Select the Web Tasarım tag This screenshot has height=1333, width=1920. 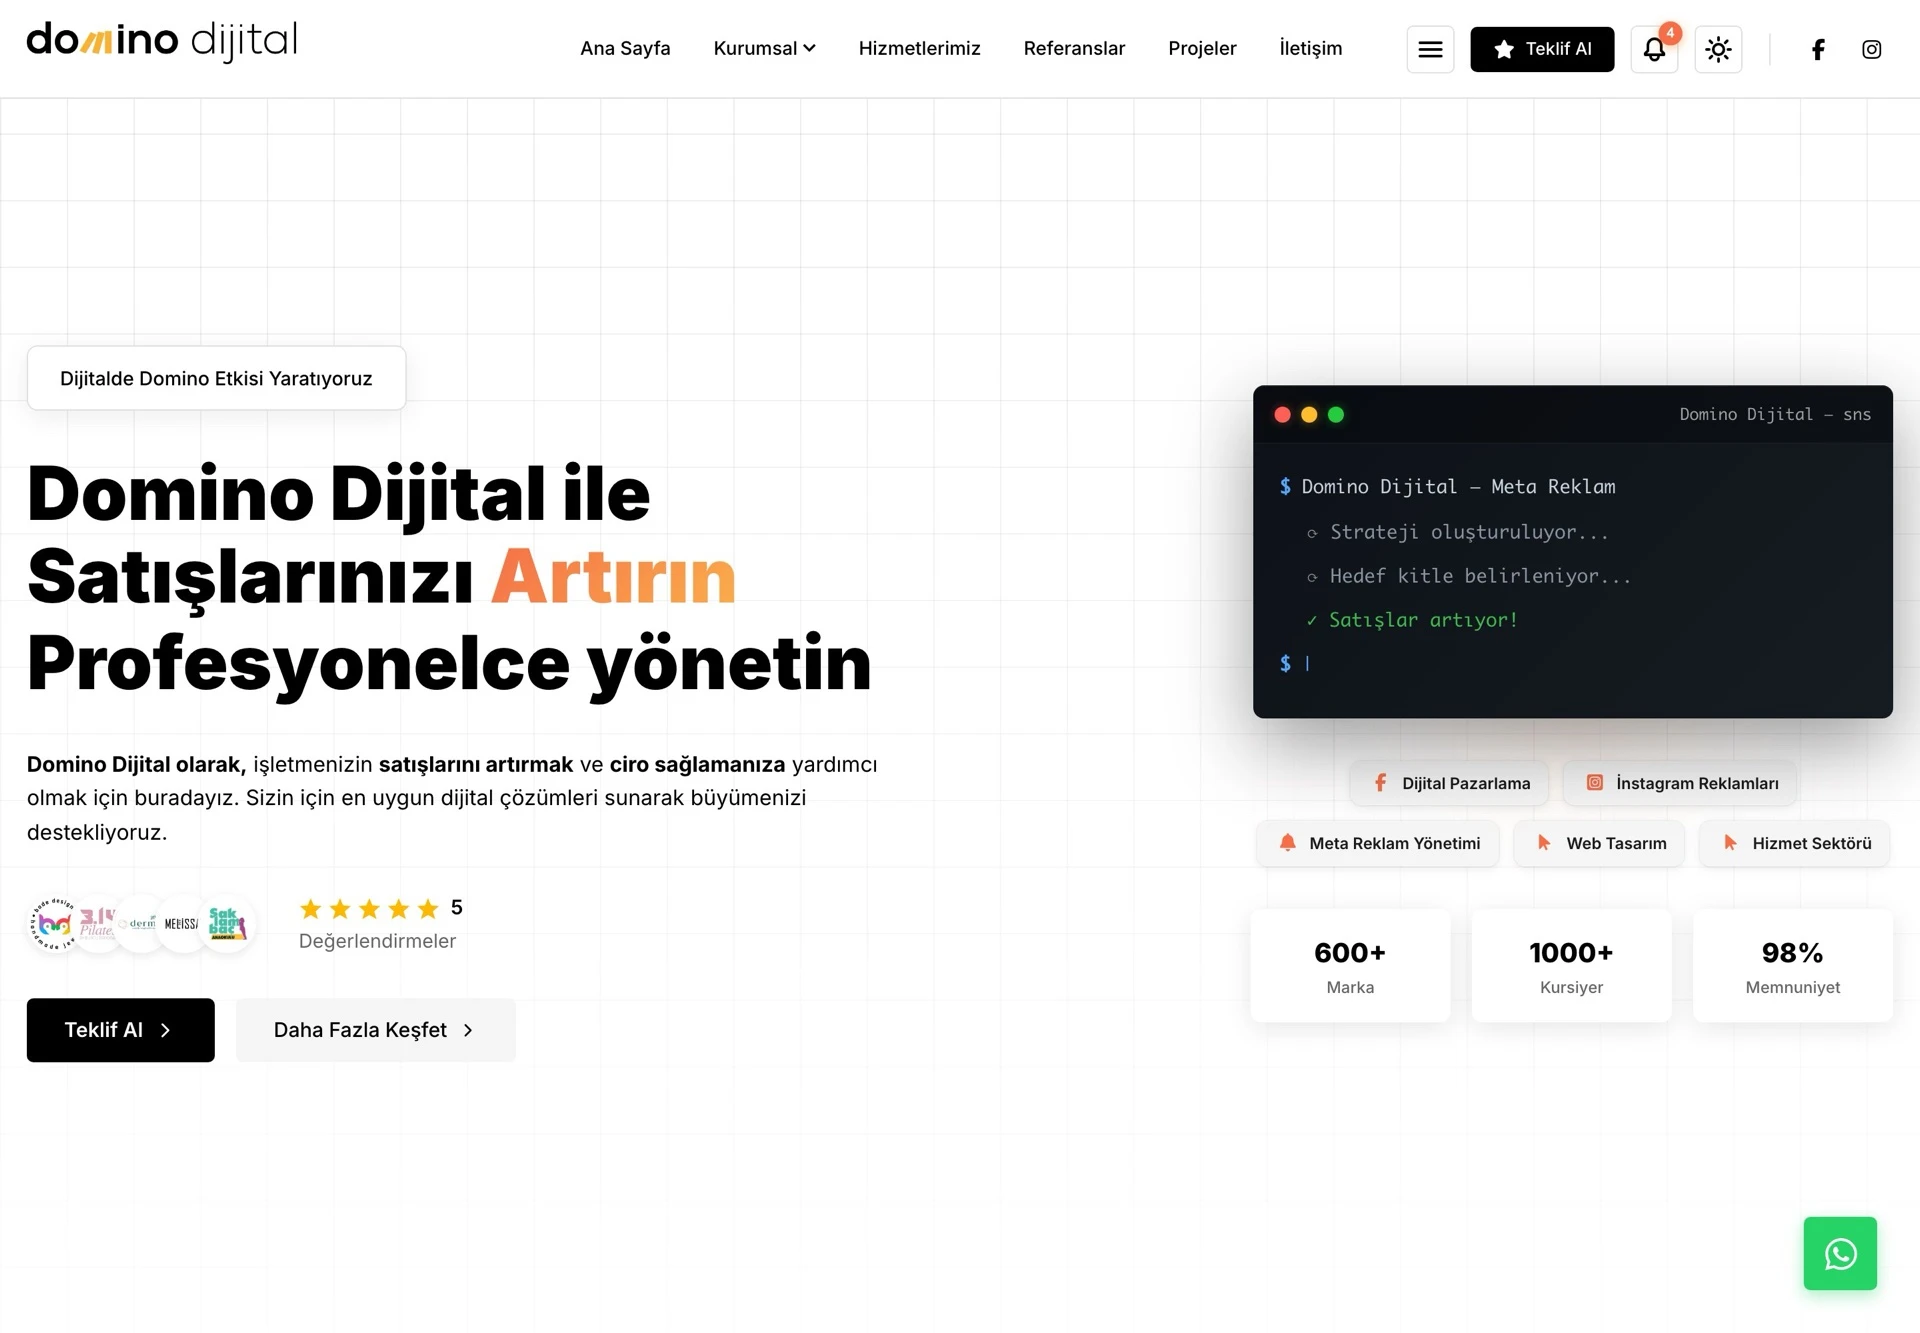1599,843
